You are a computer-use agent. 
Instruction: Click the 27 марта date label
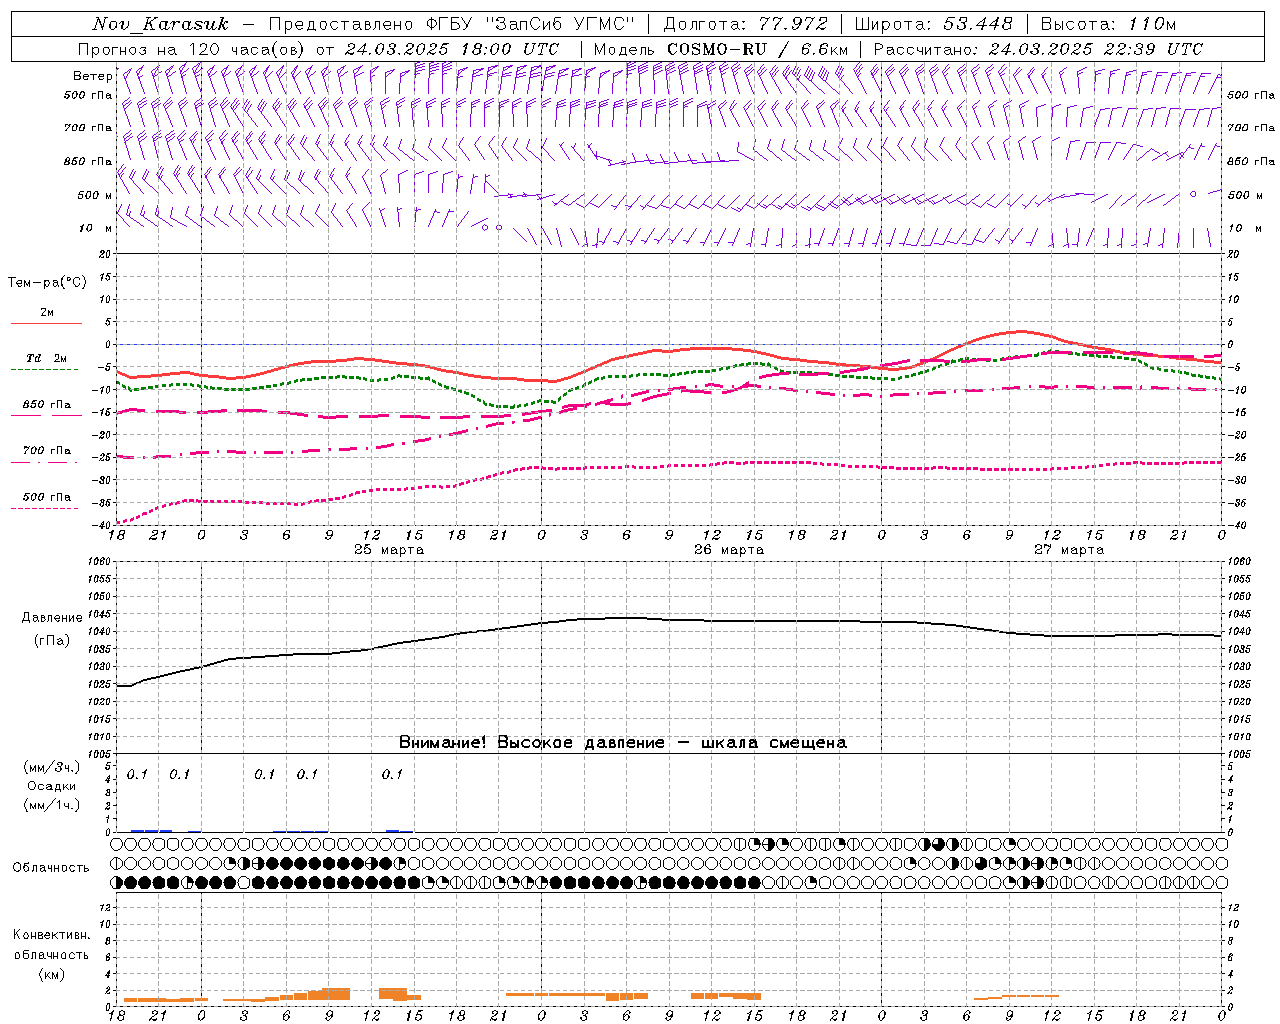pos(1069,550)
